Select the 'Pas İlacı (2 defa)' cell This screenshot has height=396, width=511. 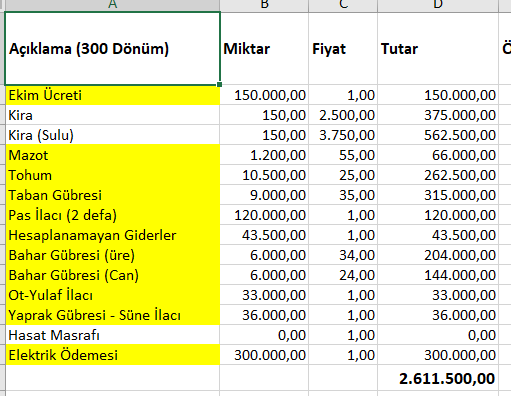pyautogui.click(x=113, y=215)
